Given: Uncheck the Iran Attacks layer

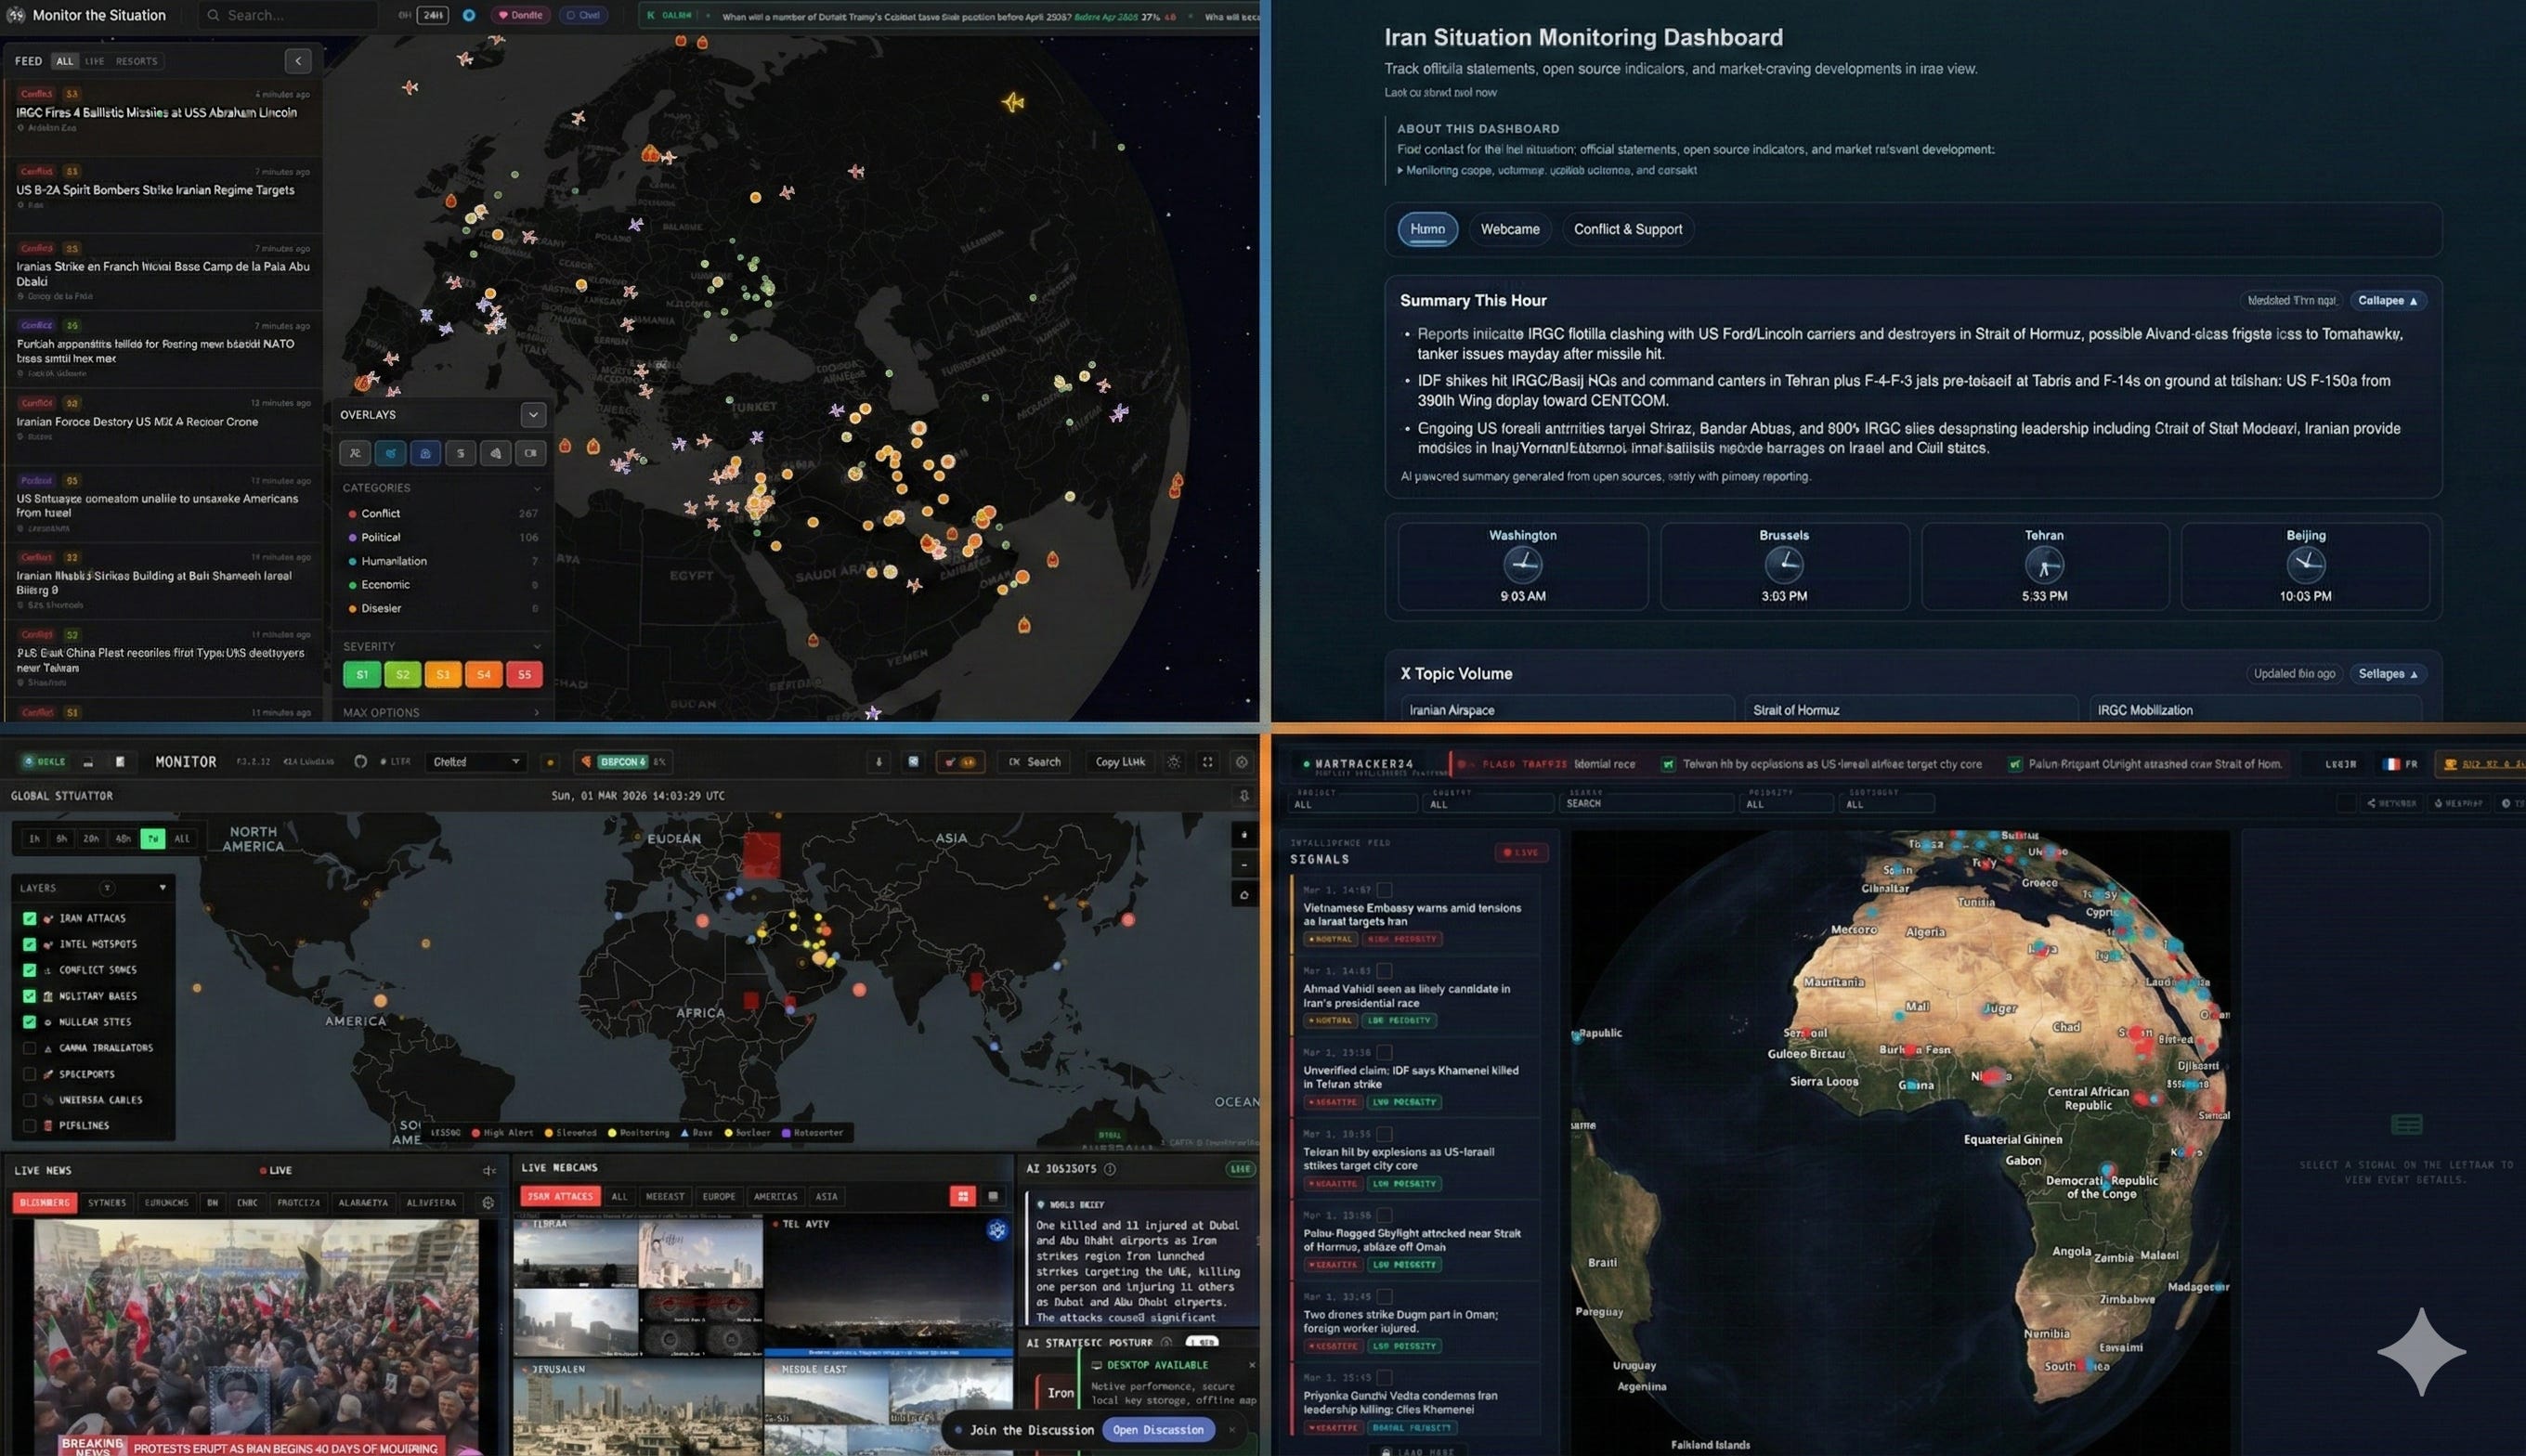Looking at the screenshot, I should [30, 918].
